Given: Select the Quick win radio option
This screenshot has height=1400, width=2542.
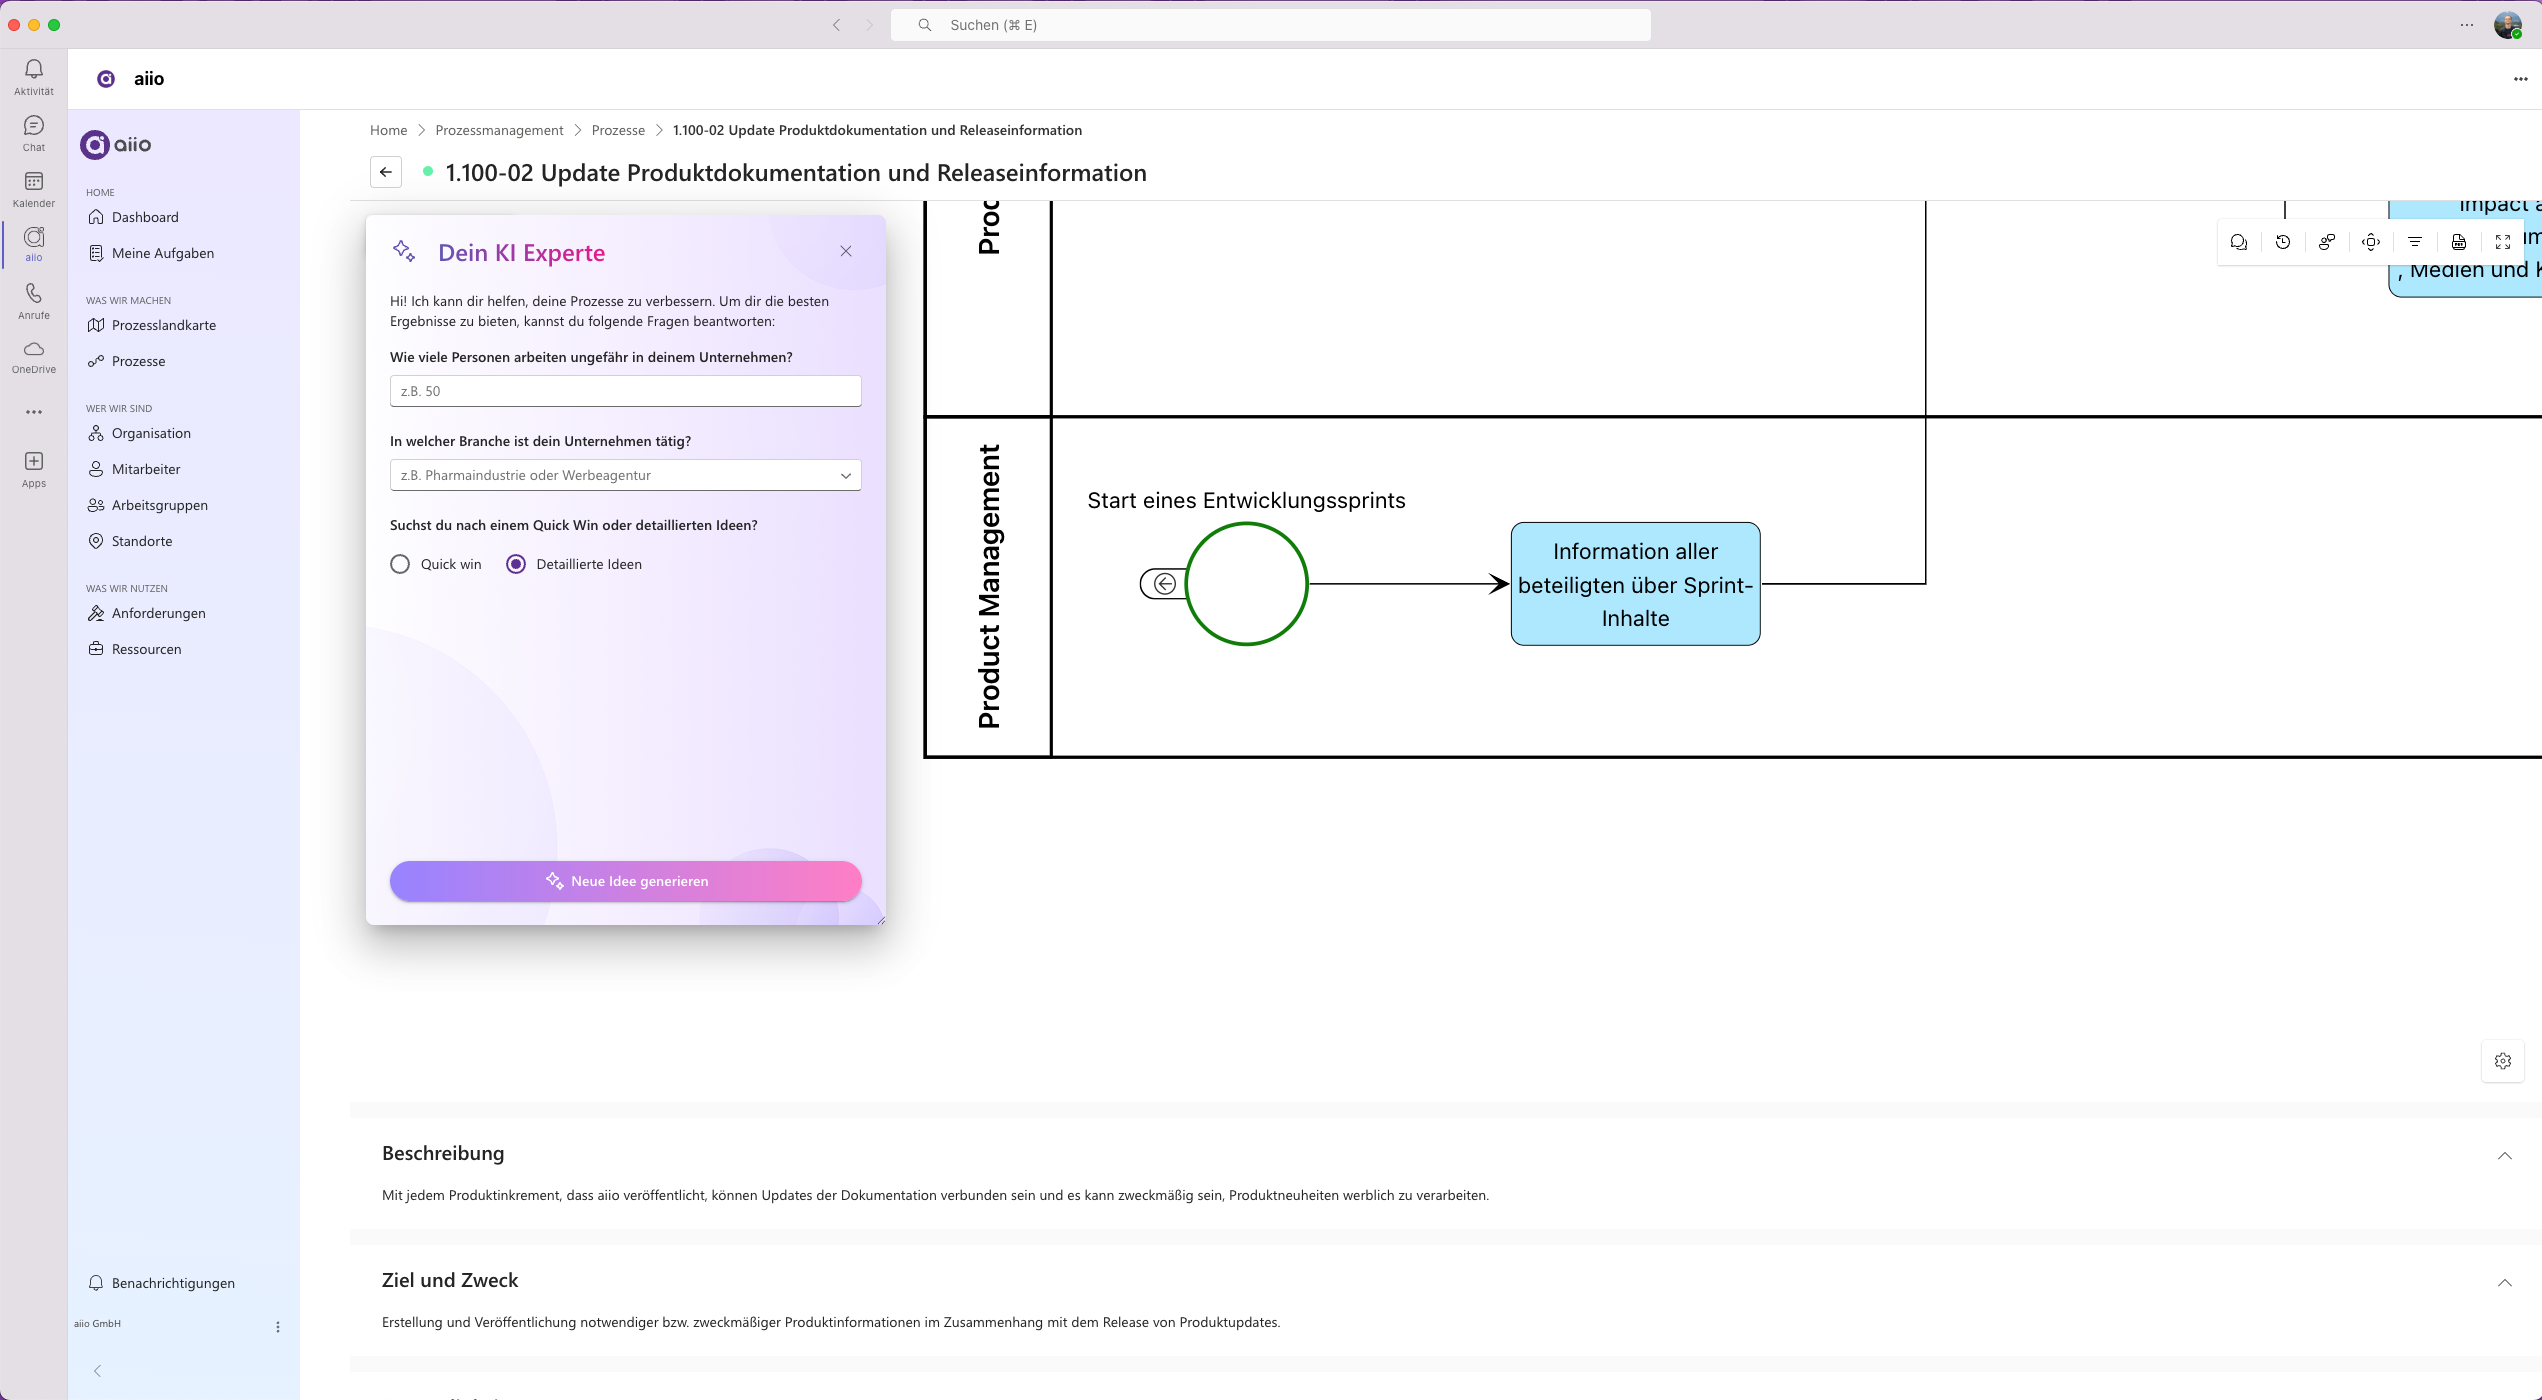Looking at the screenshot, I should [x=400, y=564].
